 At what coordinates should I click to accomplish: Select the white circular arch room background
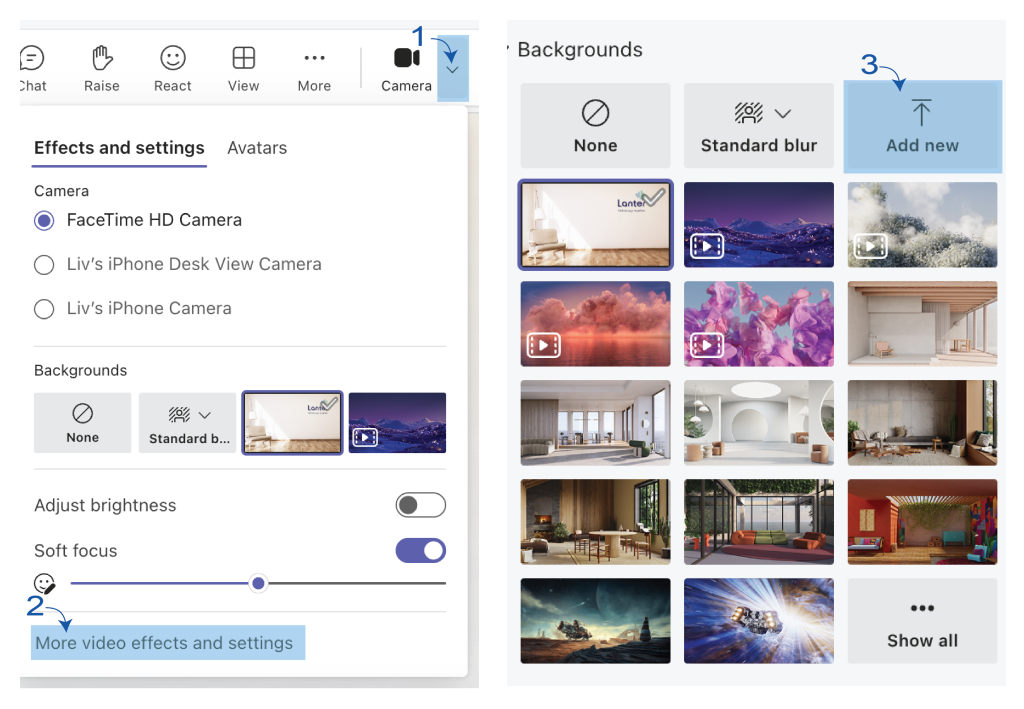click(x=759, y=423)
